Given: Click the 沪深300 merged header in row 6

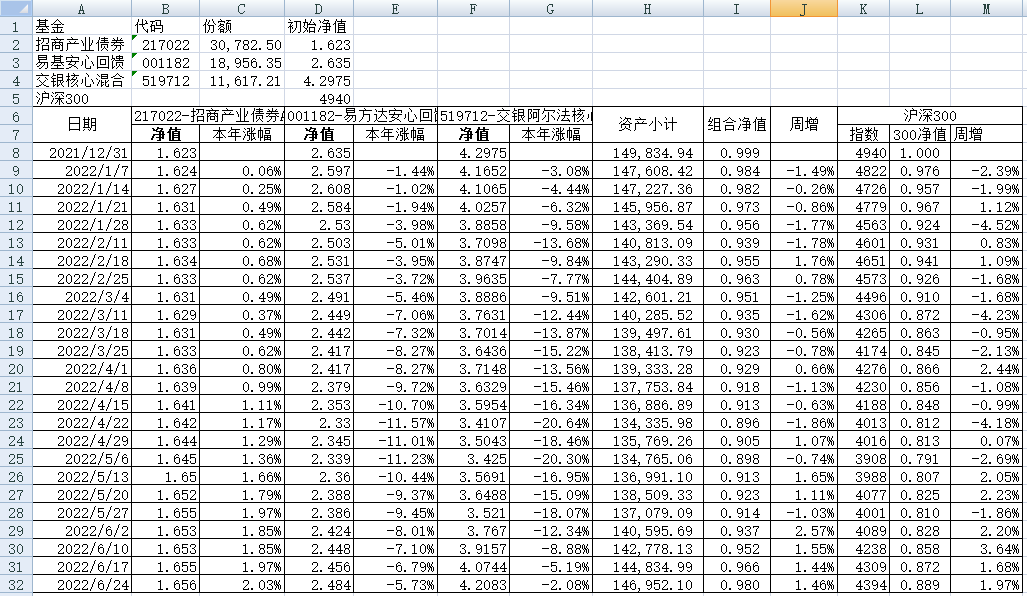Looking at the screenshot, I should pyautogui.click(x=929, y=116).
